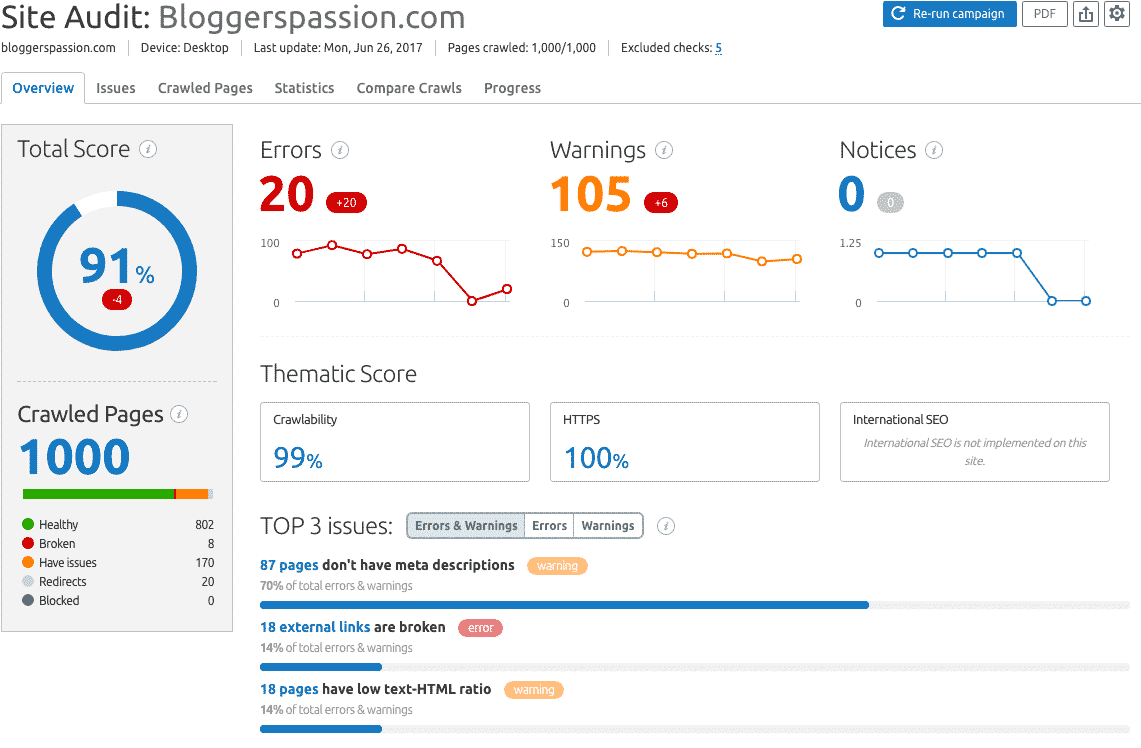Click the broken external links progress bar

coord(694,667)
